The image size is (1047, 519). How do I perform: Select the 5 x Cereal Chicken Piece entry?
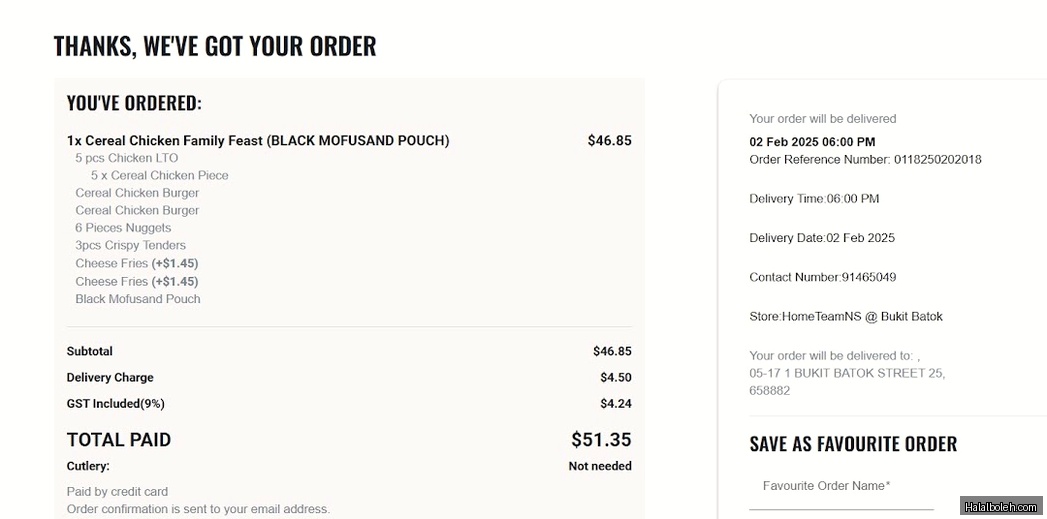point(160,175)
